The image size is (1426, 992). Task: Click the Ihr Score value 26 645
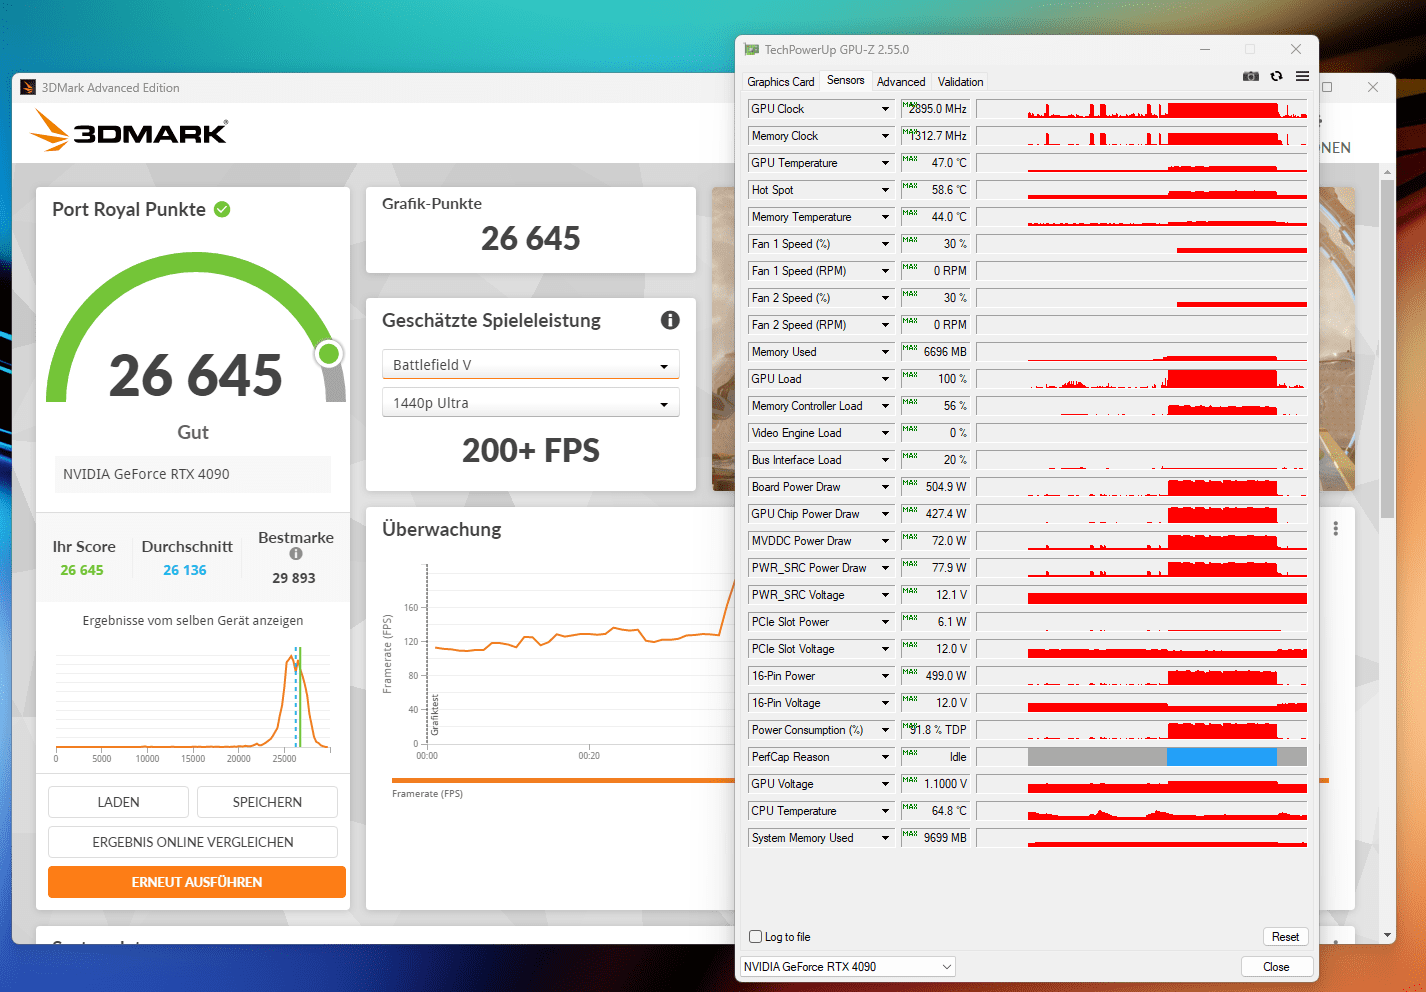pos(82,570)
